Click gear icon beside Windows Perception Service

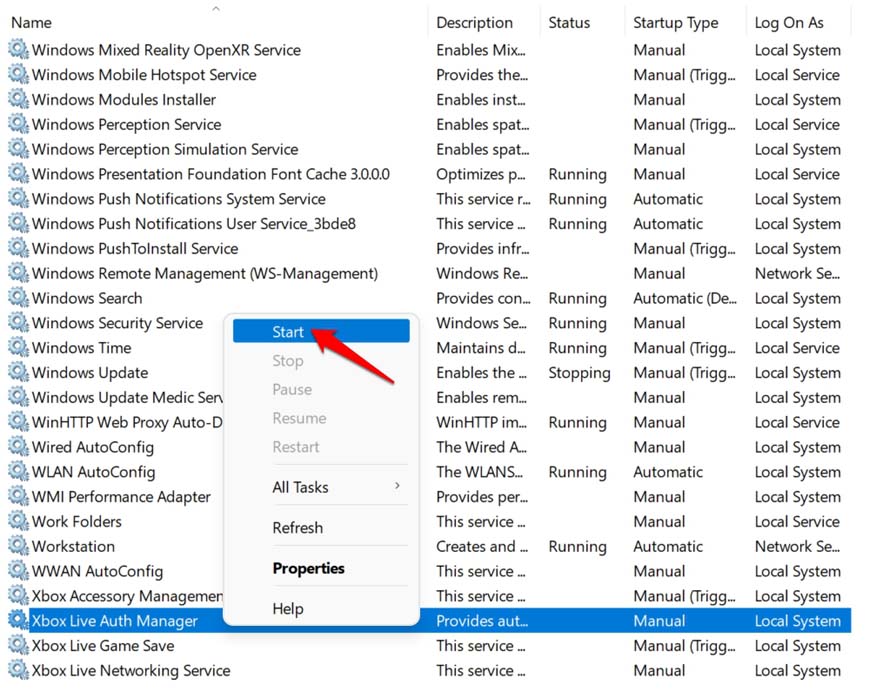point(18,124)
